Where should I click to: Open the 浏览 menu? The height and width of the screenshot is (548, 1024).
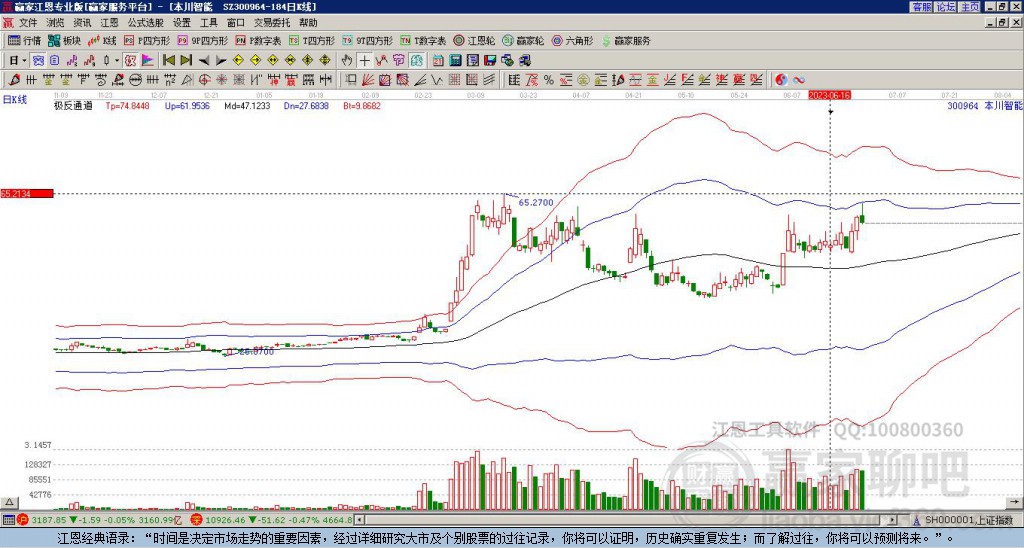pyautogui.click(x=56, y=23)
